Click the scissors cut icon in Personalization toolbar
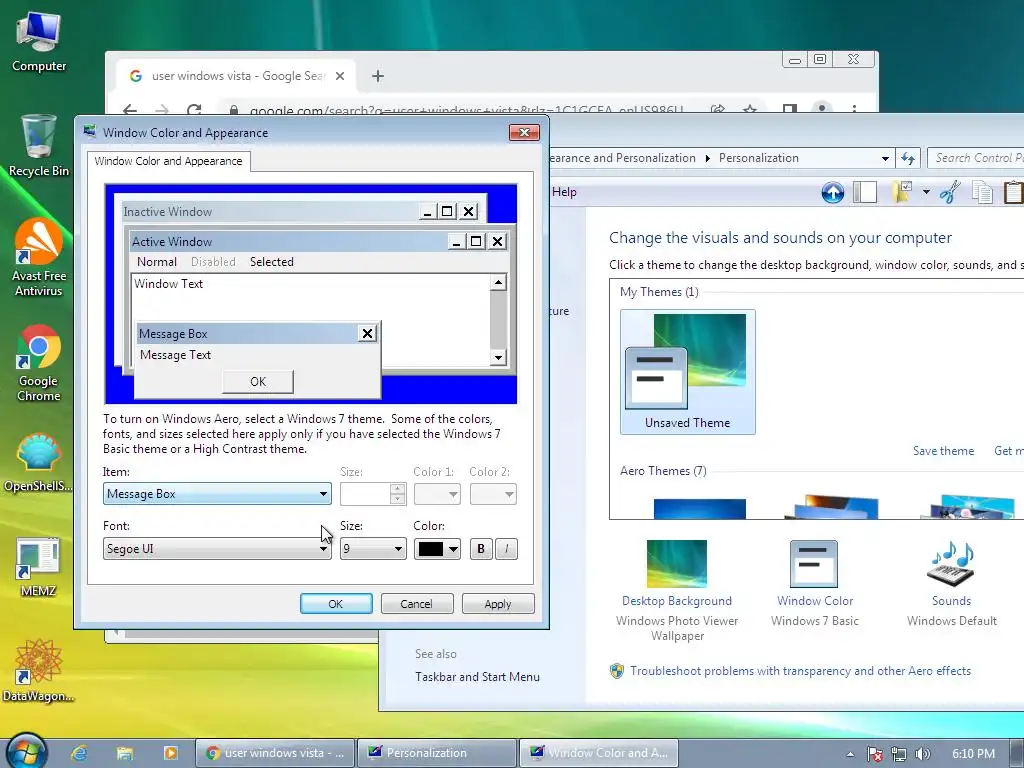Viewport: 1024px width, 768px height. pos(950,192)
